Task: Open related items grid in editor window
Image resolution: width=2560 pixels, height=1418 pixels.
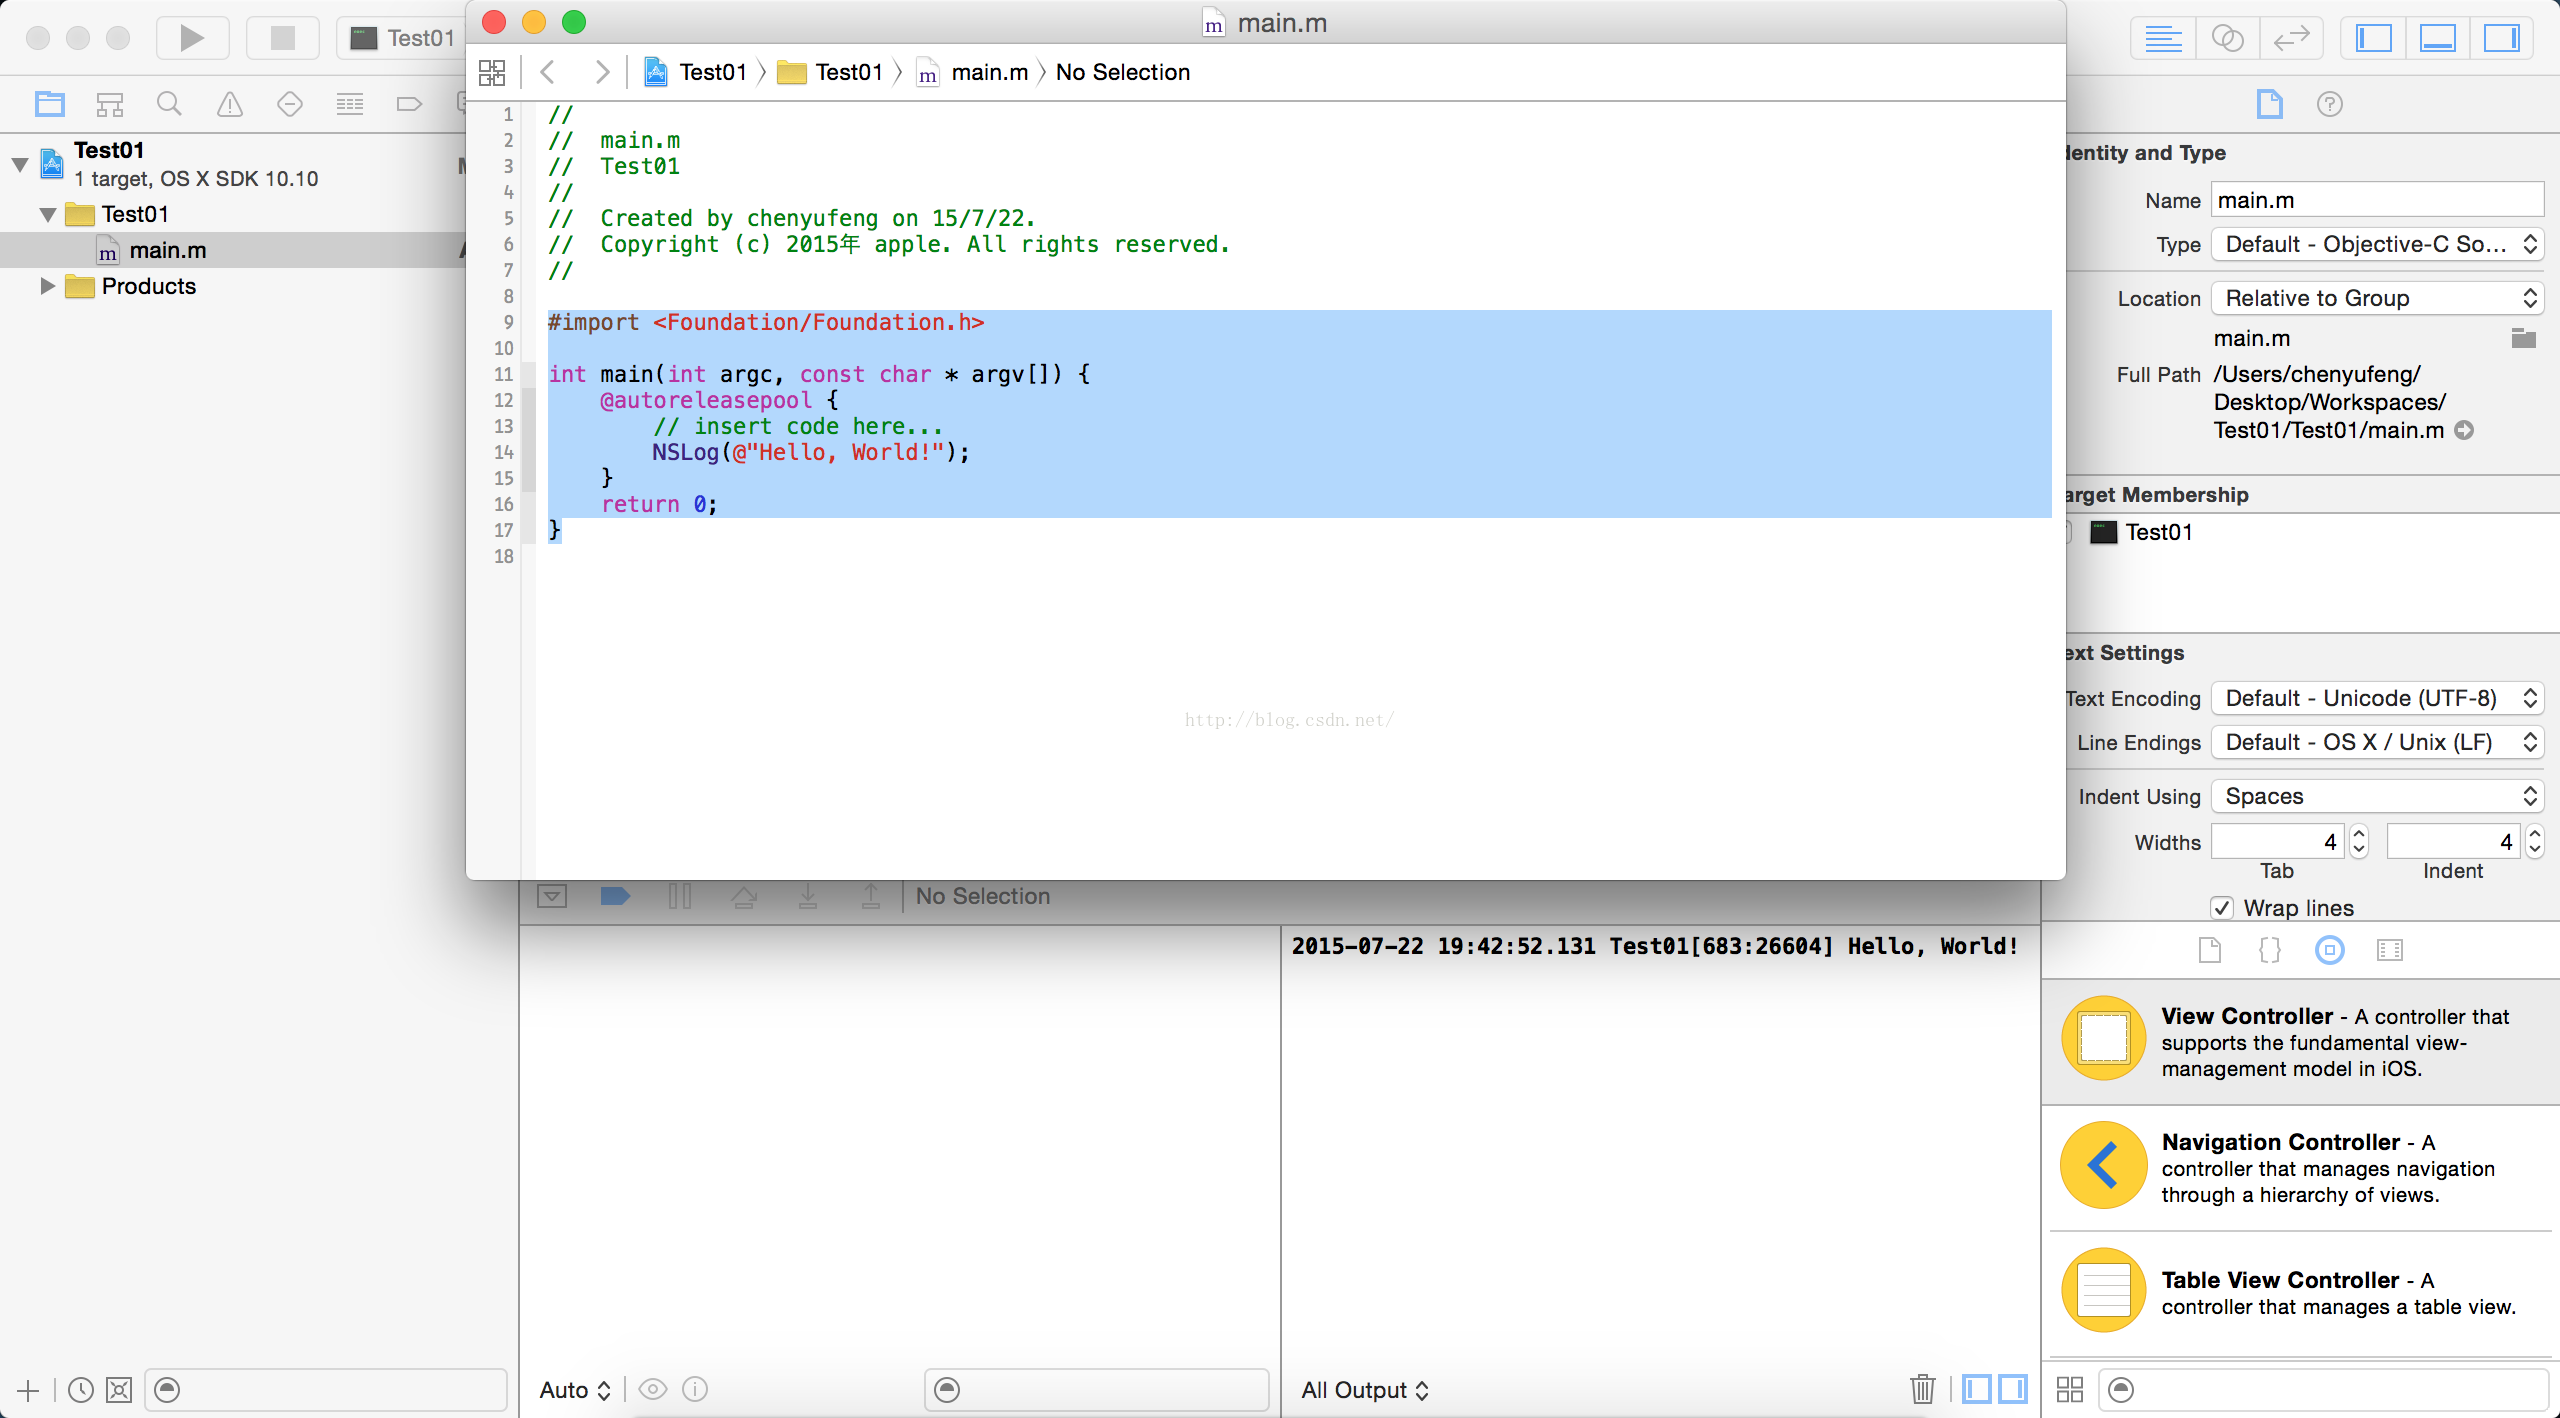Action: [x=492, y=72]
